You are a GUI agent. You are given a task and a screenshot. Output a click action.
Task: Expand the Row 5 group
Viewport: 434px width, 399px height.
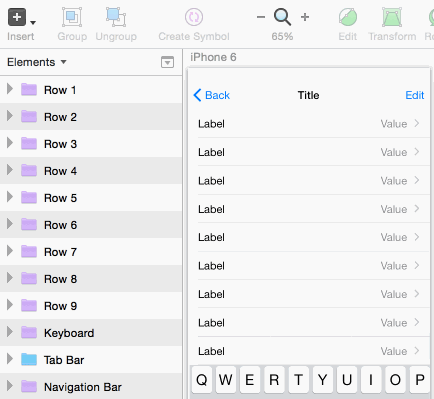click(10, 197)
